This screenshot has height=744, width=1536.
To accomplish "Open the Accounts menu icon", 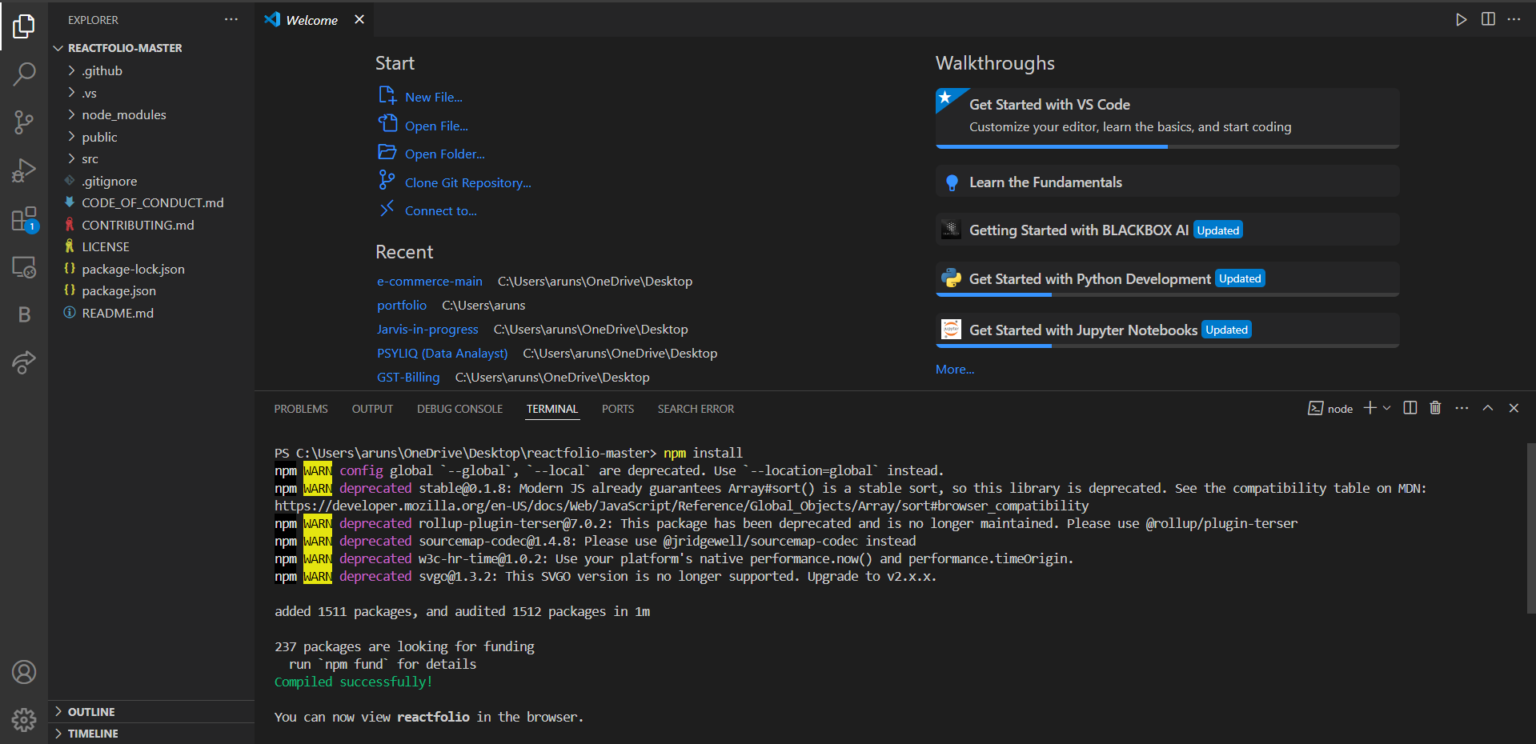I will click(24, 672).
